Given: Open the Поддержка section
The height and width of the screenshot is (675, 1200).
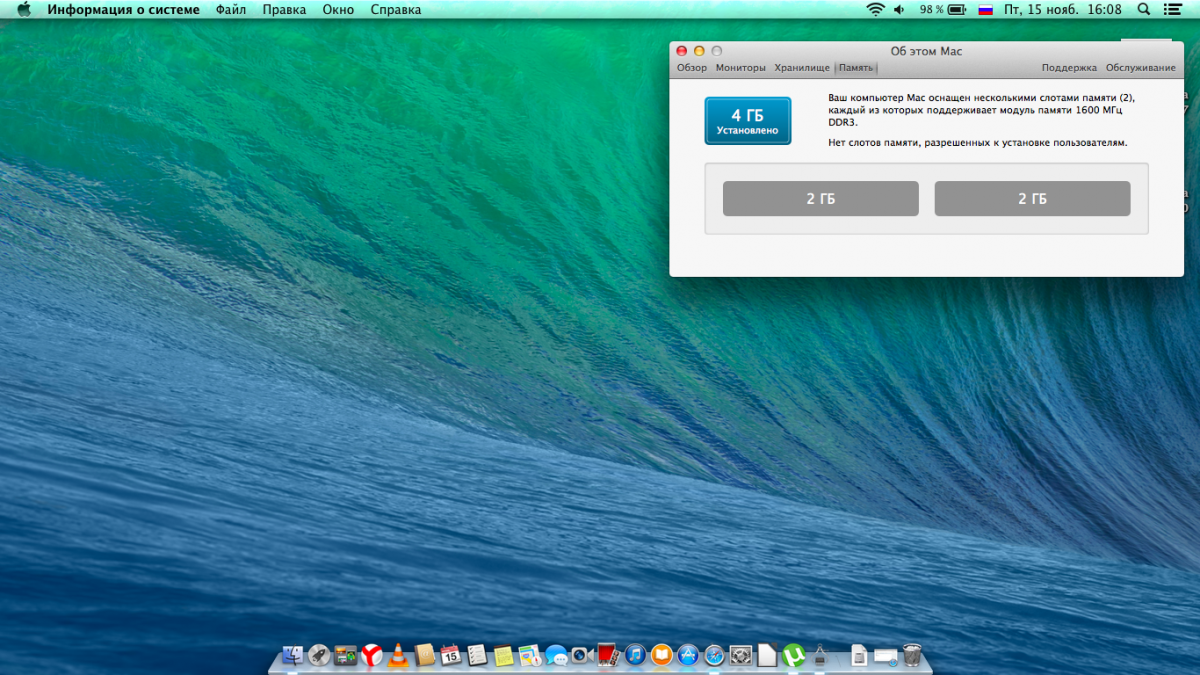Looking at the screenshot, I should click(1069, 68).
